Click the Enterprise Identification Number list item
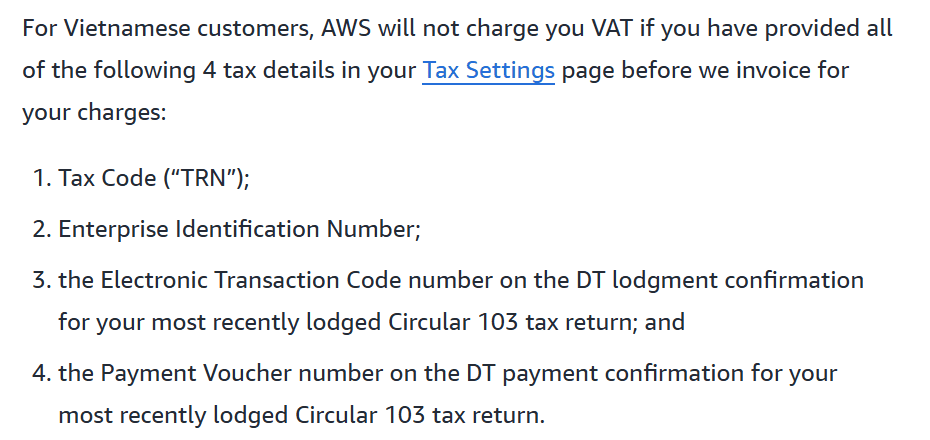Viewport: 930px width, 440px height. click(239, 229)
